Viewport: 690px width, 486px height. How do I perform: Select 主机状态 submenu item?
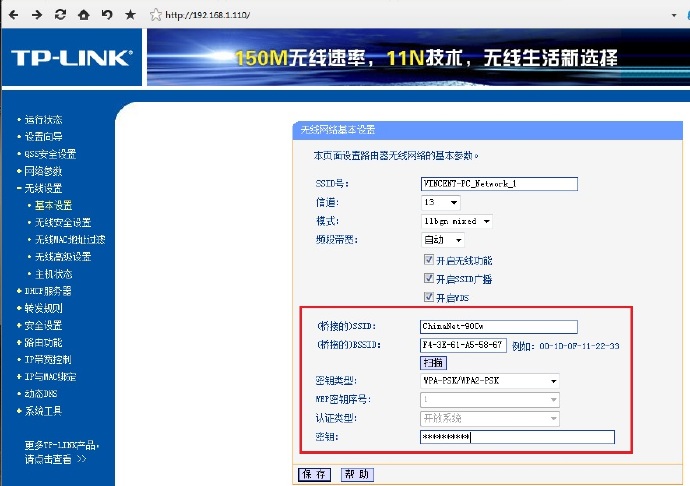[x=53, y=274]
